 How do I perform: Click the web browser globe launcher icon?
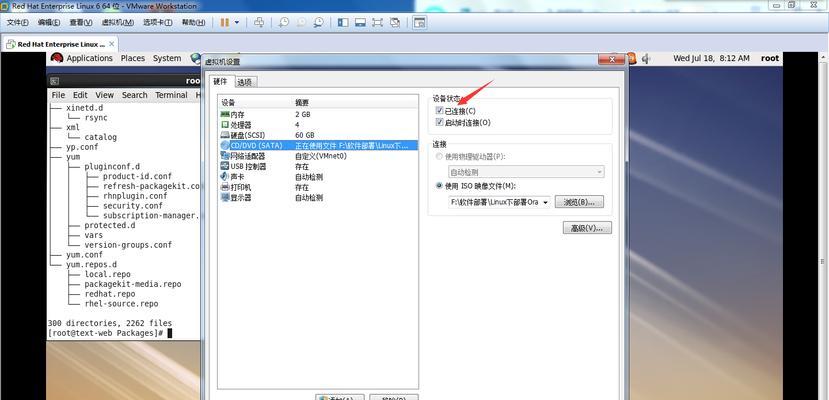coord(196,58)
